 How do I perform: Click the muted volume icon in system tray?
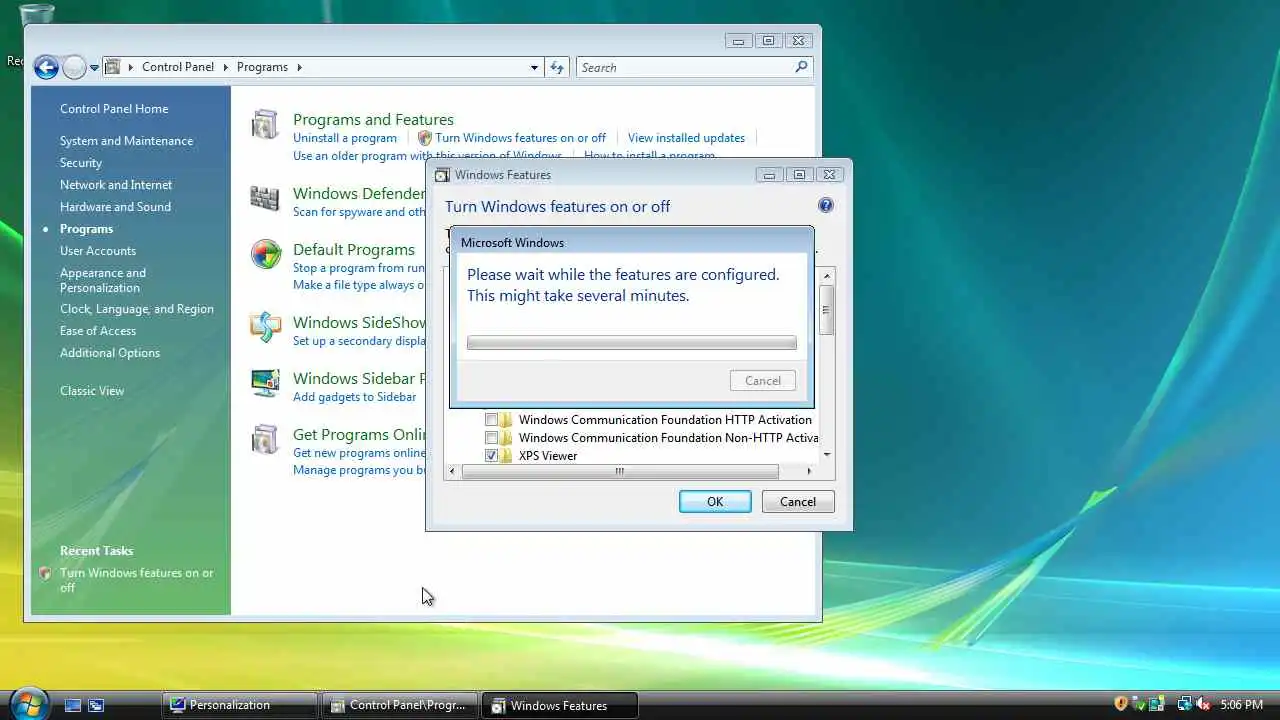pyautogui.click(x=1203, y=704)
